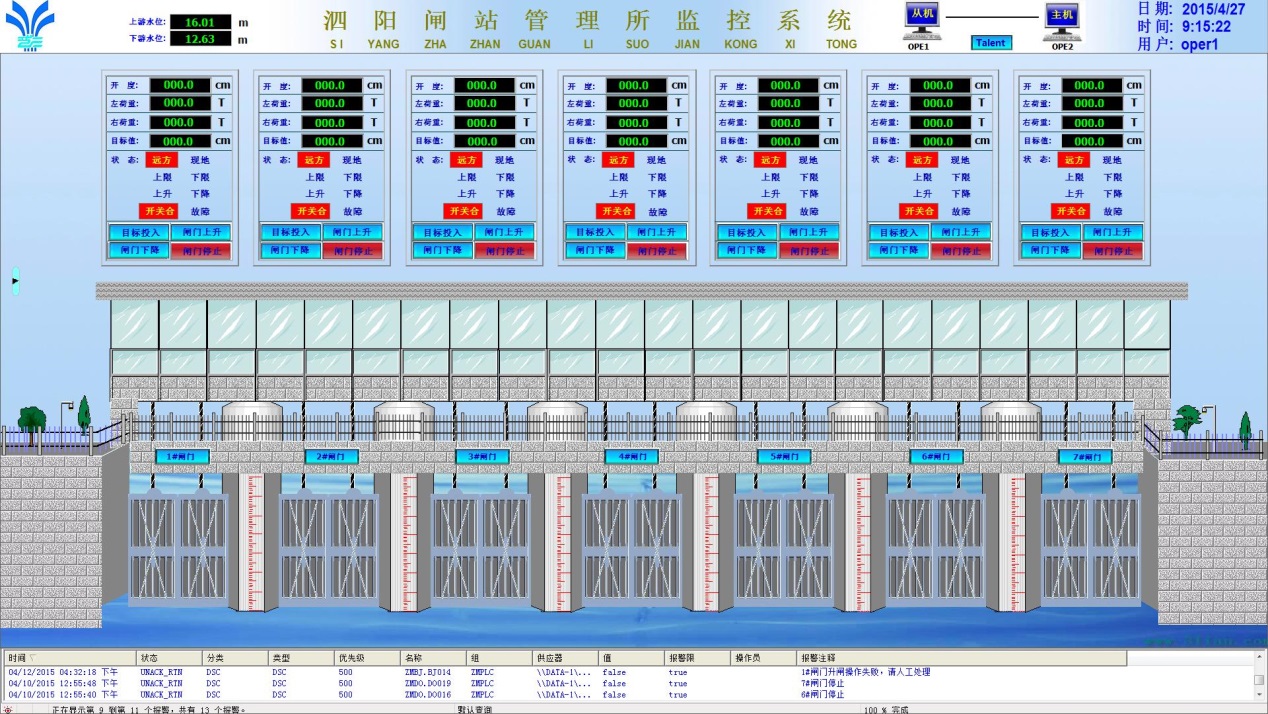Screen dimensions: 1268x714
Task: Click the 分类 column header
Action: click(x=235, y=658)
